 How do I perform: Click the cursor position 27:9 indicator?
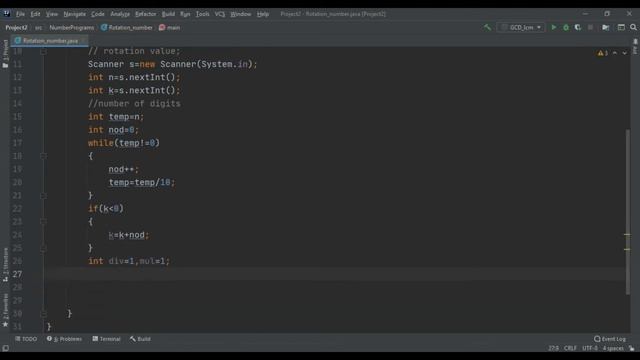coord(553,348)
